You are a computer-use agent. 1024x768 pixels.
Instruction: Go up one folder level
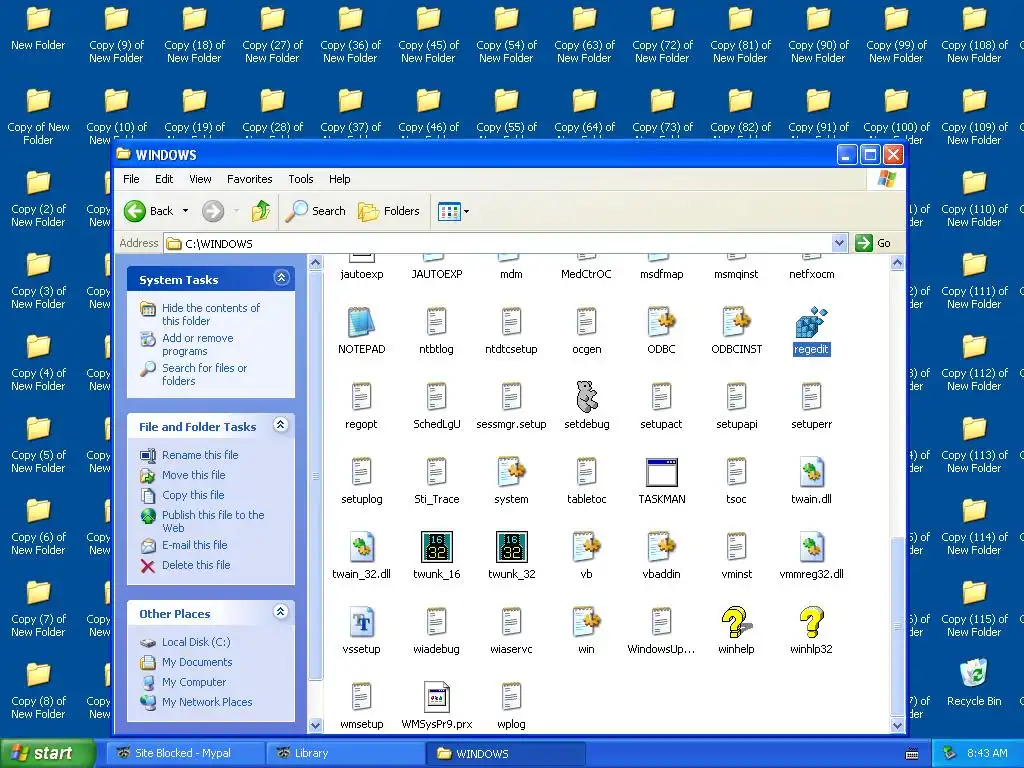coord(261,211)
